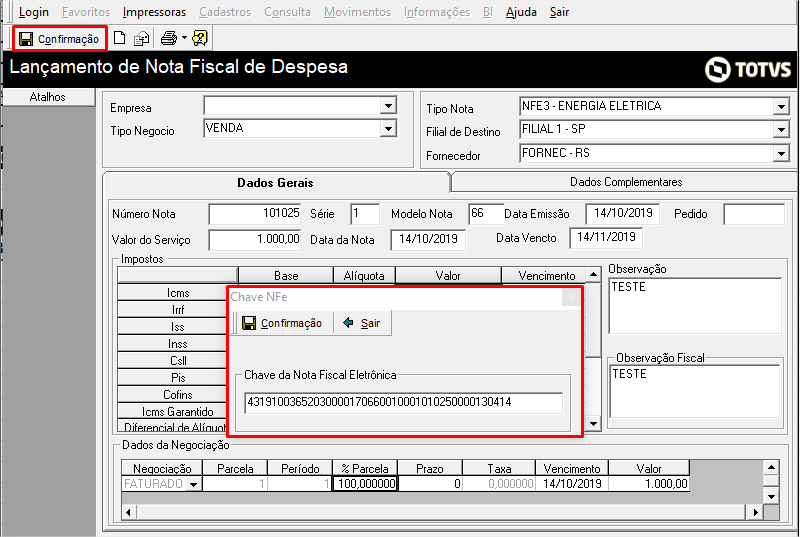The width and height of the screenshot is (800, 537).
Task: Expand the Empresa dropdown
Action: pos(388,106)
